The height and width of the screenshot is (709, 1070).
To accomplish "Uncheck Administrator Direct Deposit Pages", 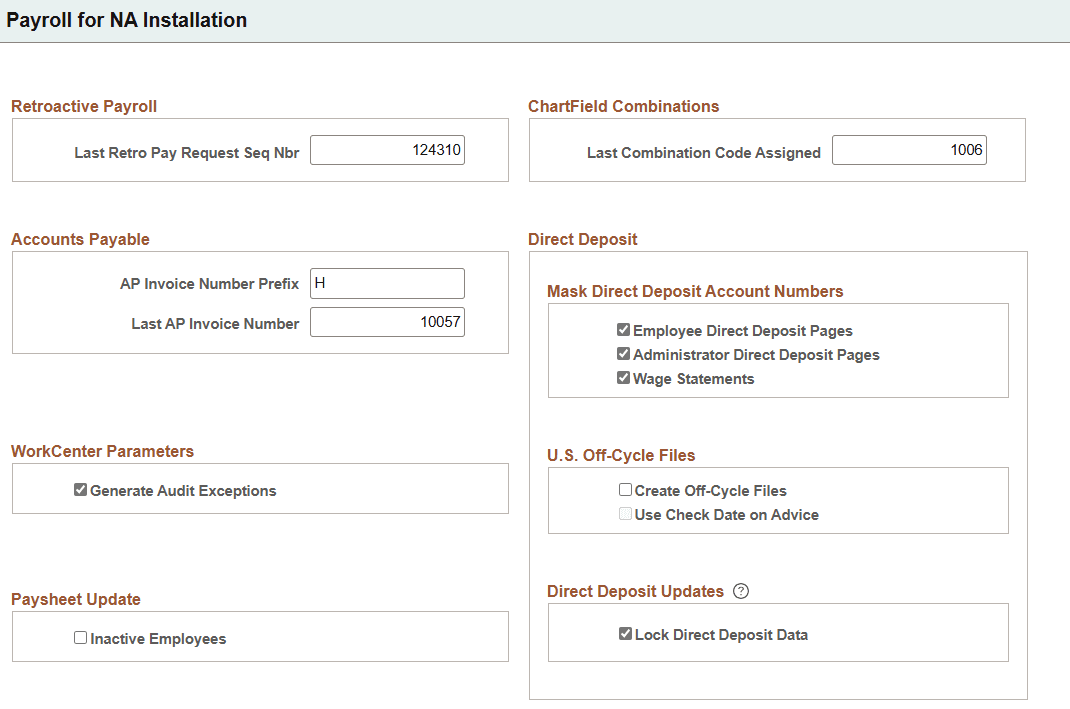I will [x=623, y=354].
